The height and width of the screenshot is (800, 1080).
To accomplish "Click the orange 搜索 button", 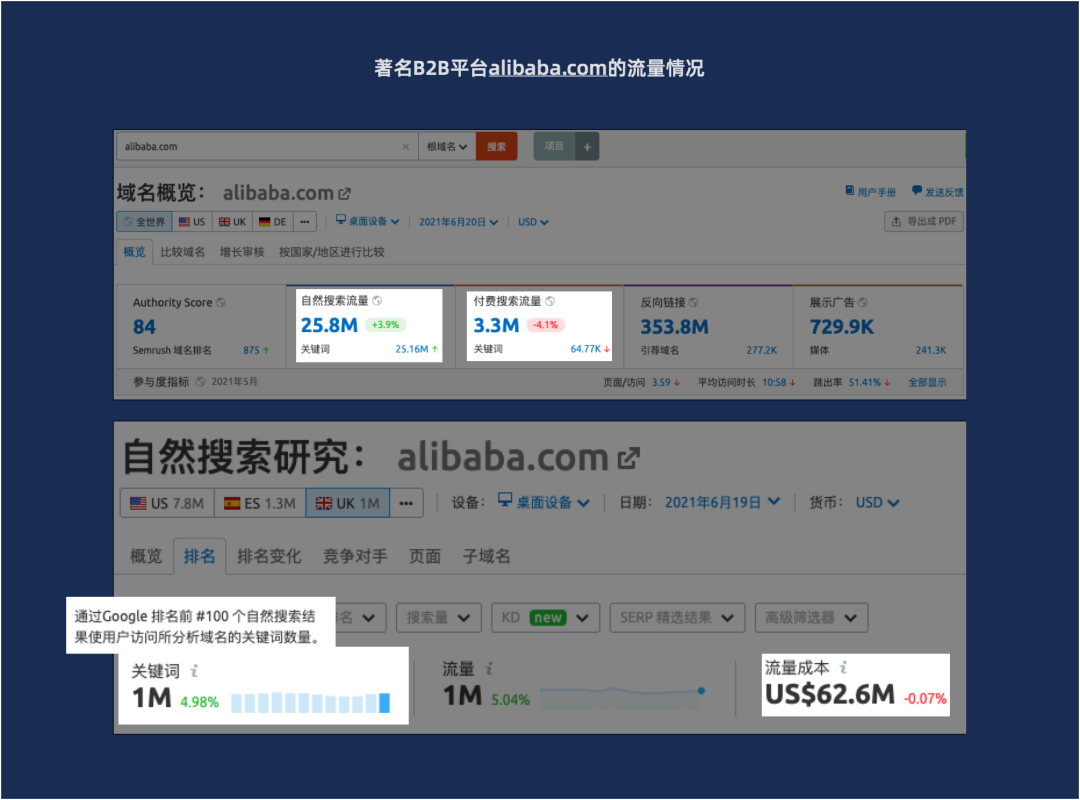I will tap(497, 147).
